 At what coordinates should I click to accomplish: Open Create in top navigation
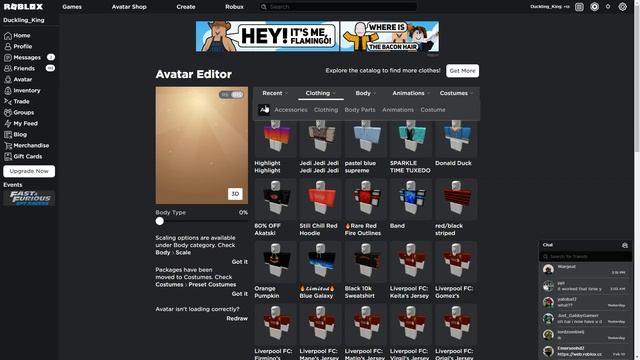(x=186, y=7)
